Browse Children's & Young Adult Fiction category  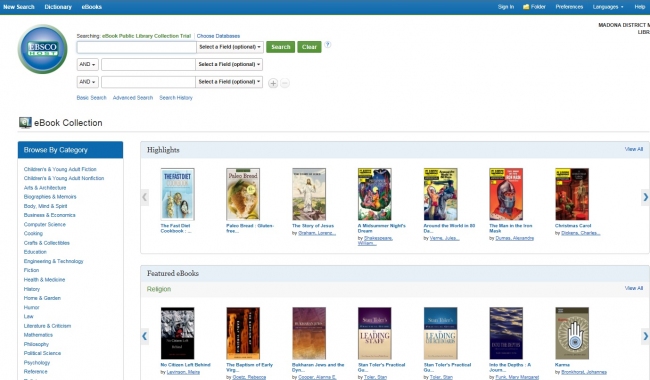pos(60,169)
